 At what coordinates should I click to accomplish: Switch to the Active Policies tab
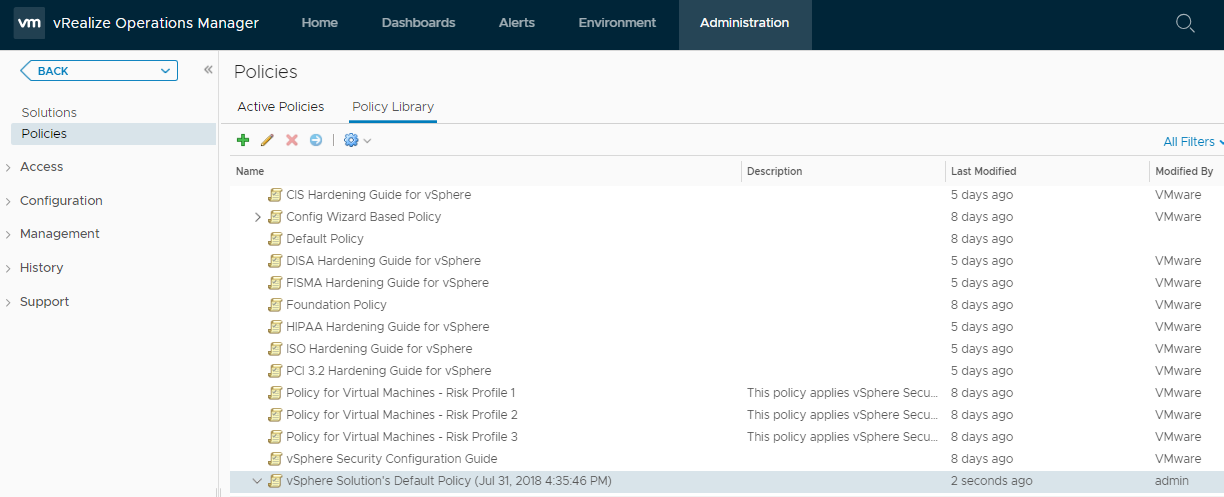[281, 106]
